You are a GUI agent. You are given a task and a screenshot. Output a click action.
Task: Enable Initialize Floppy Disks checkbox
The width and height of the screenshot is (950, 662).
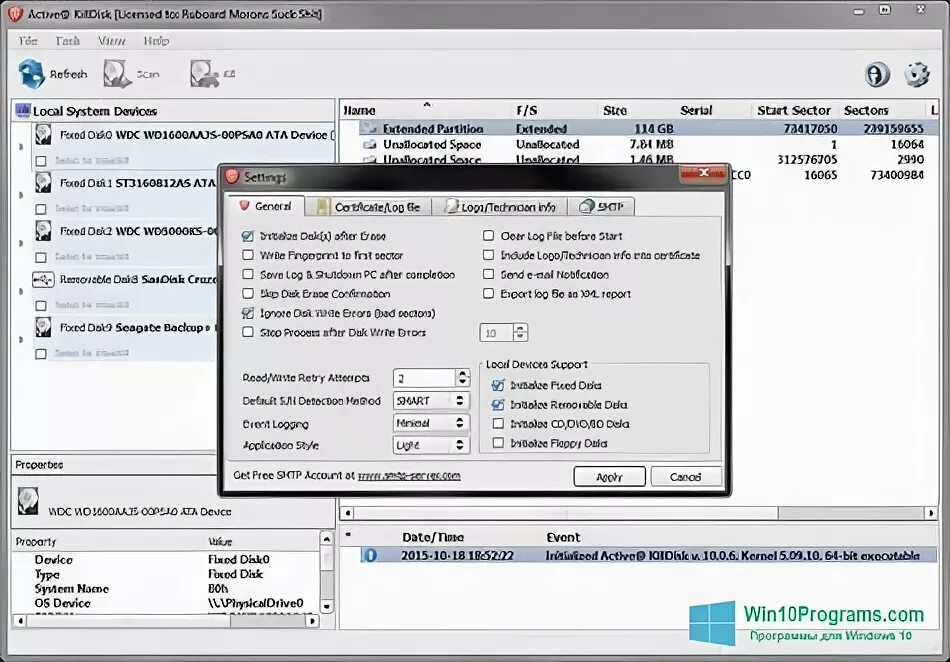pyautogui.click(x=498, y=443)
